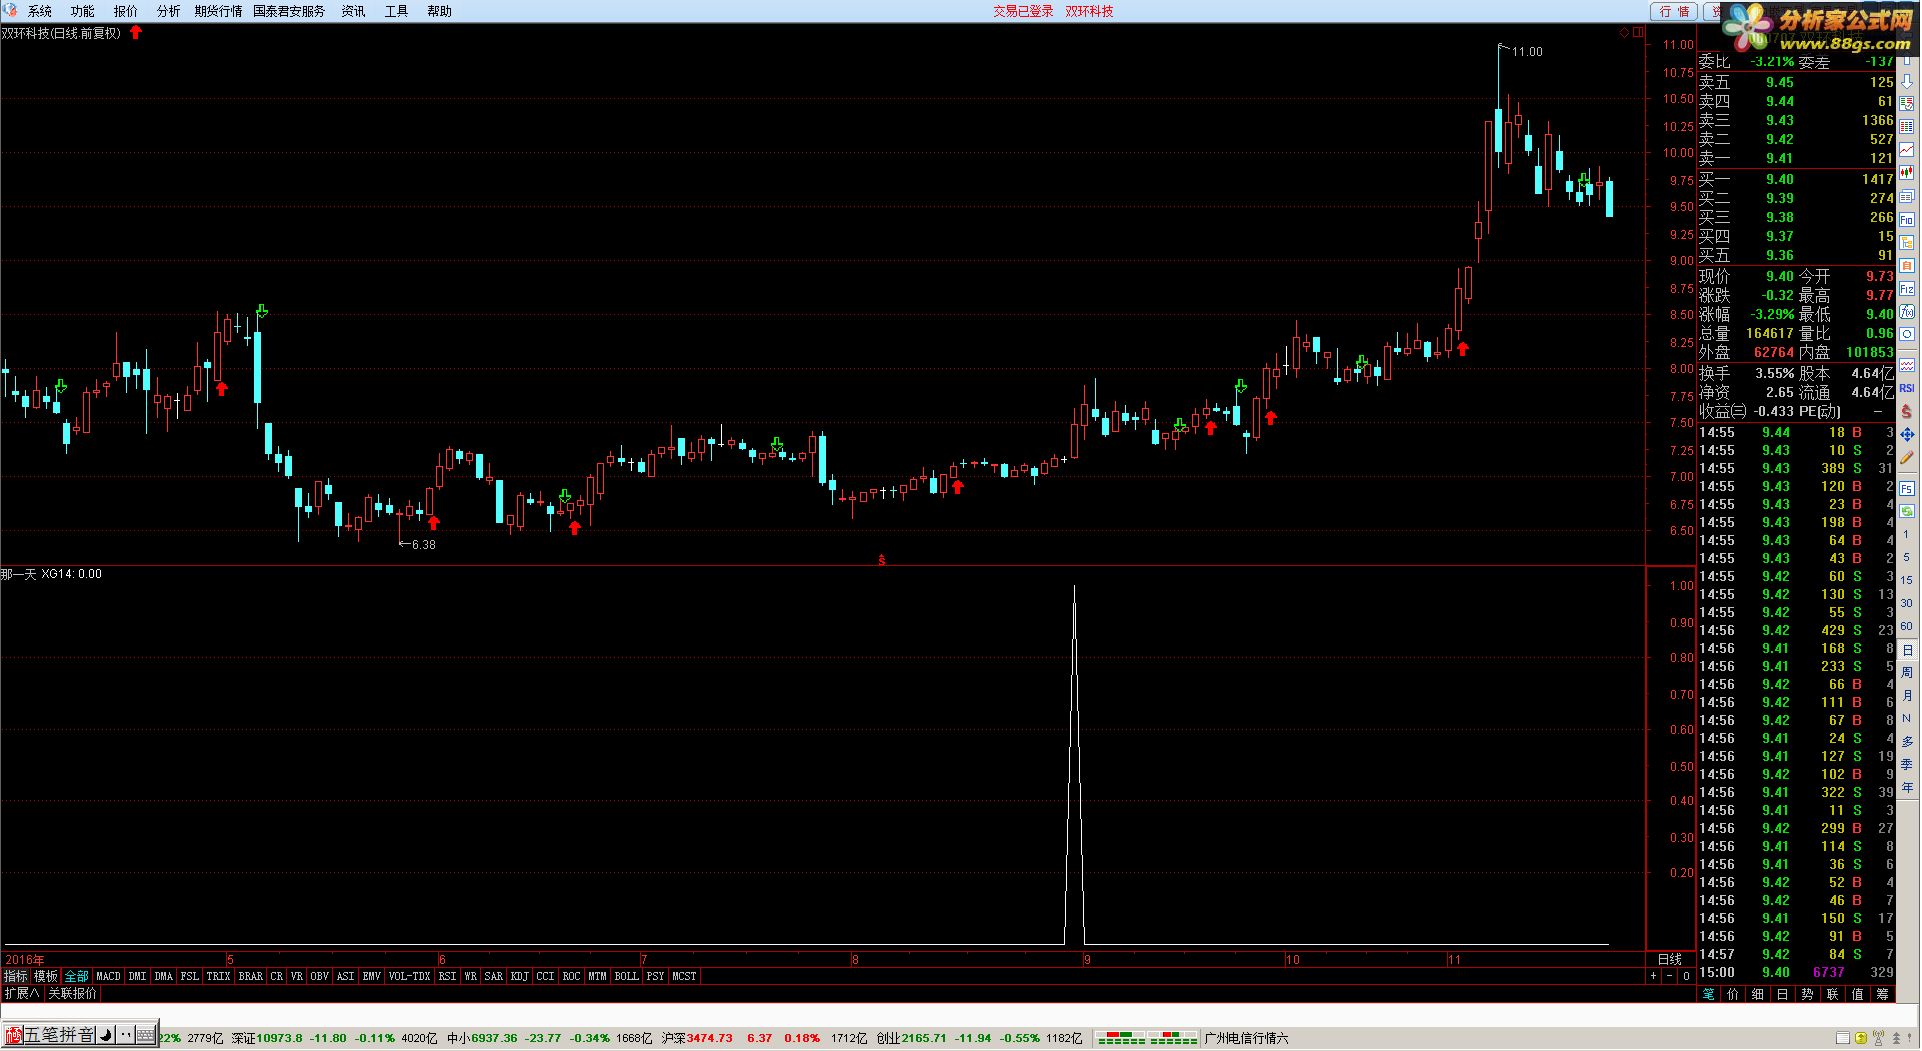The width and height of the screenshot is (1922, 1051).
Task: Click the moon icon in IME bar
Action: point(106,1035)
